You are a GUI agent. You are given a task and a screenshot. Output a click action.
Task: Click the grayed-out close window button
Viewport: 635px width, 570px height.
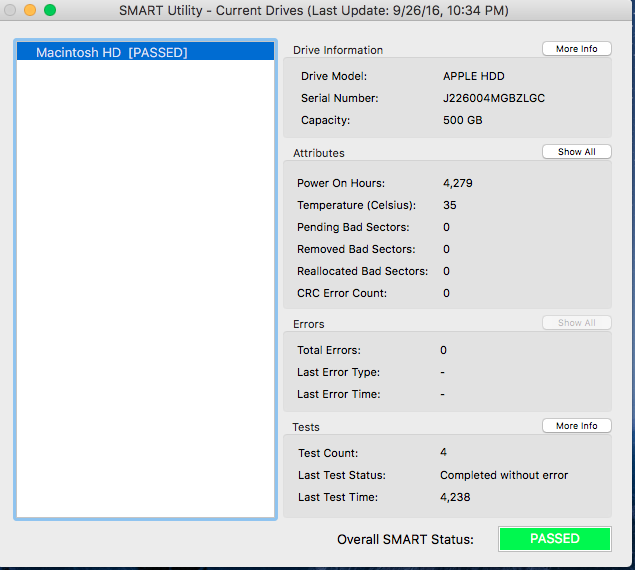10,10
